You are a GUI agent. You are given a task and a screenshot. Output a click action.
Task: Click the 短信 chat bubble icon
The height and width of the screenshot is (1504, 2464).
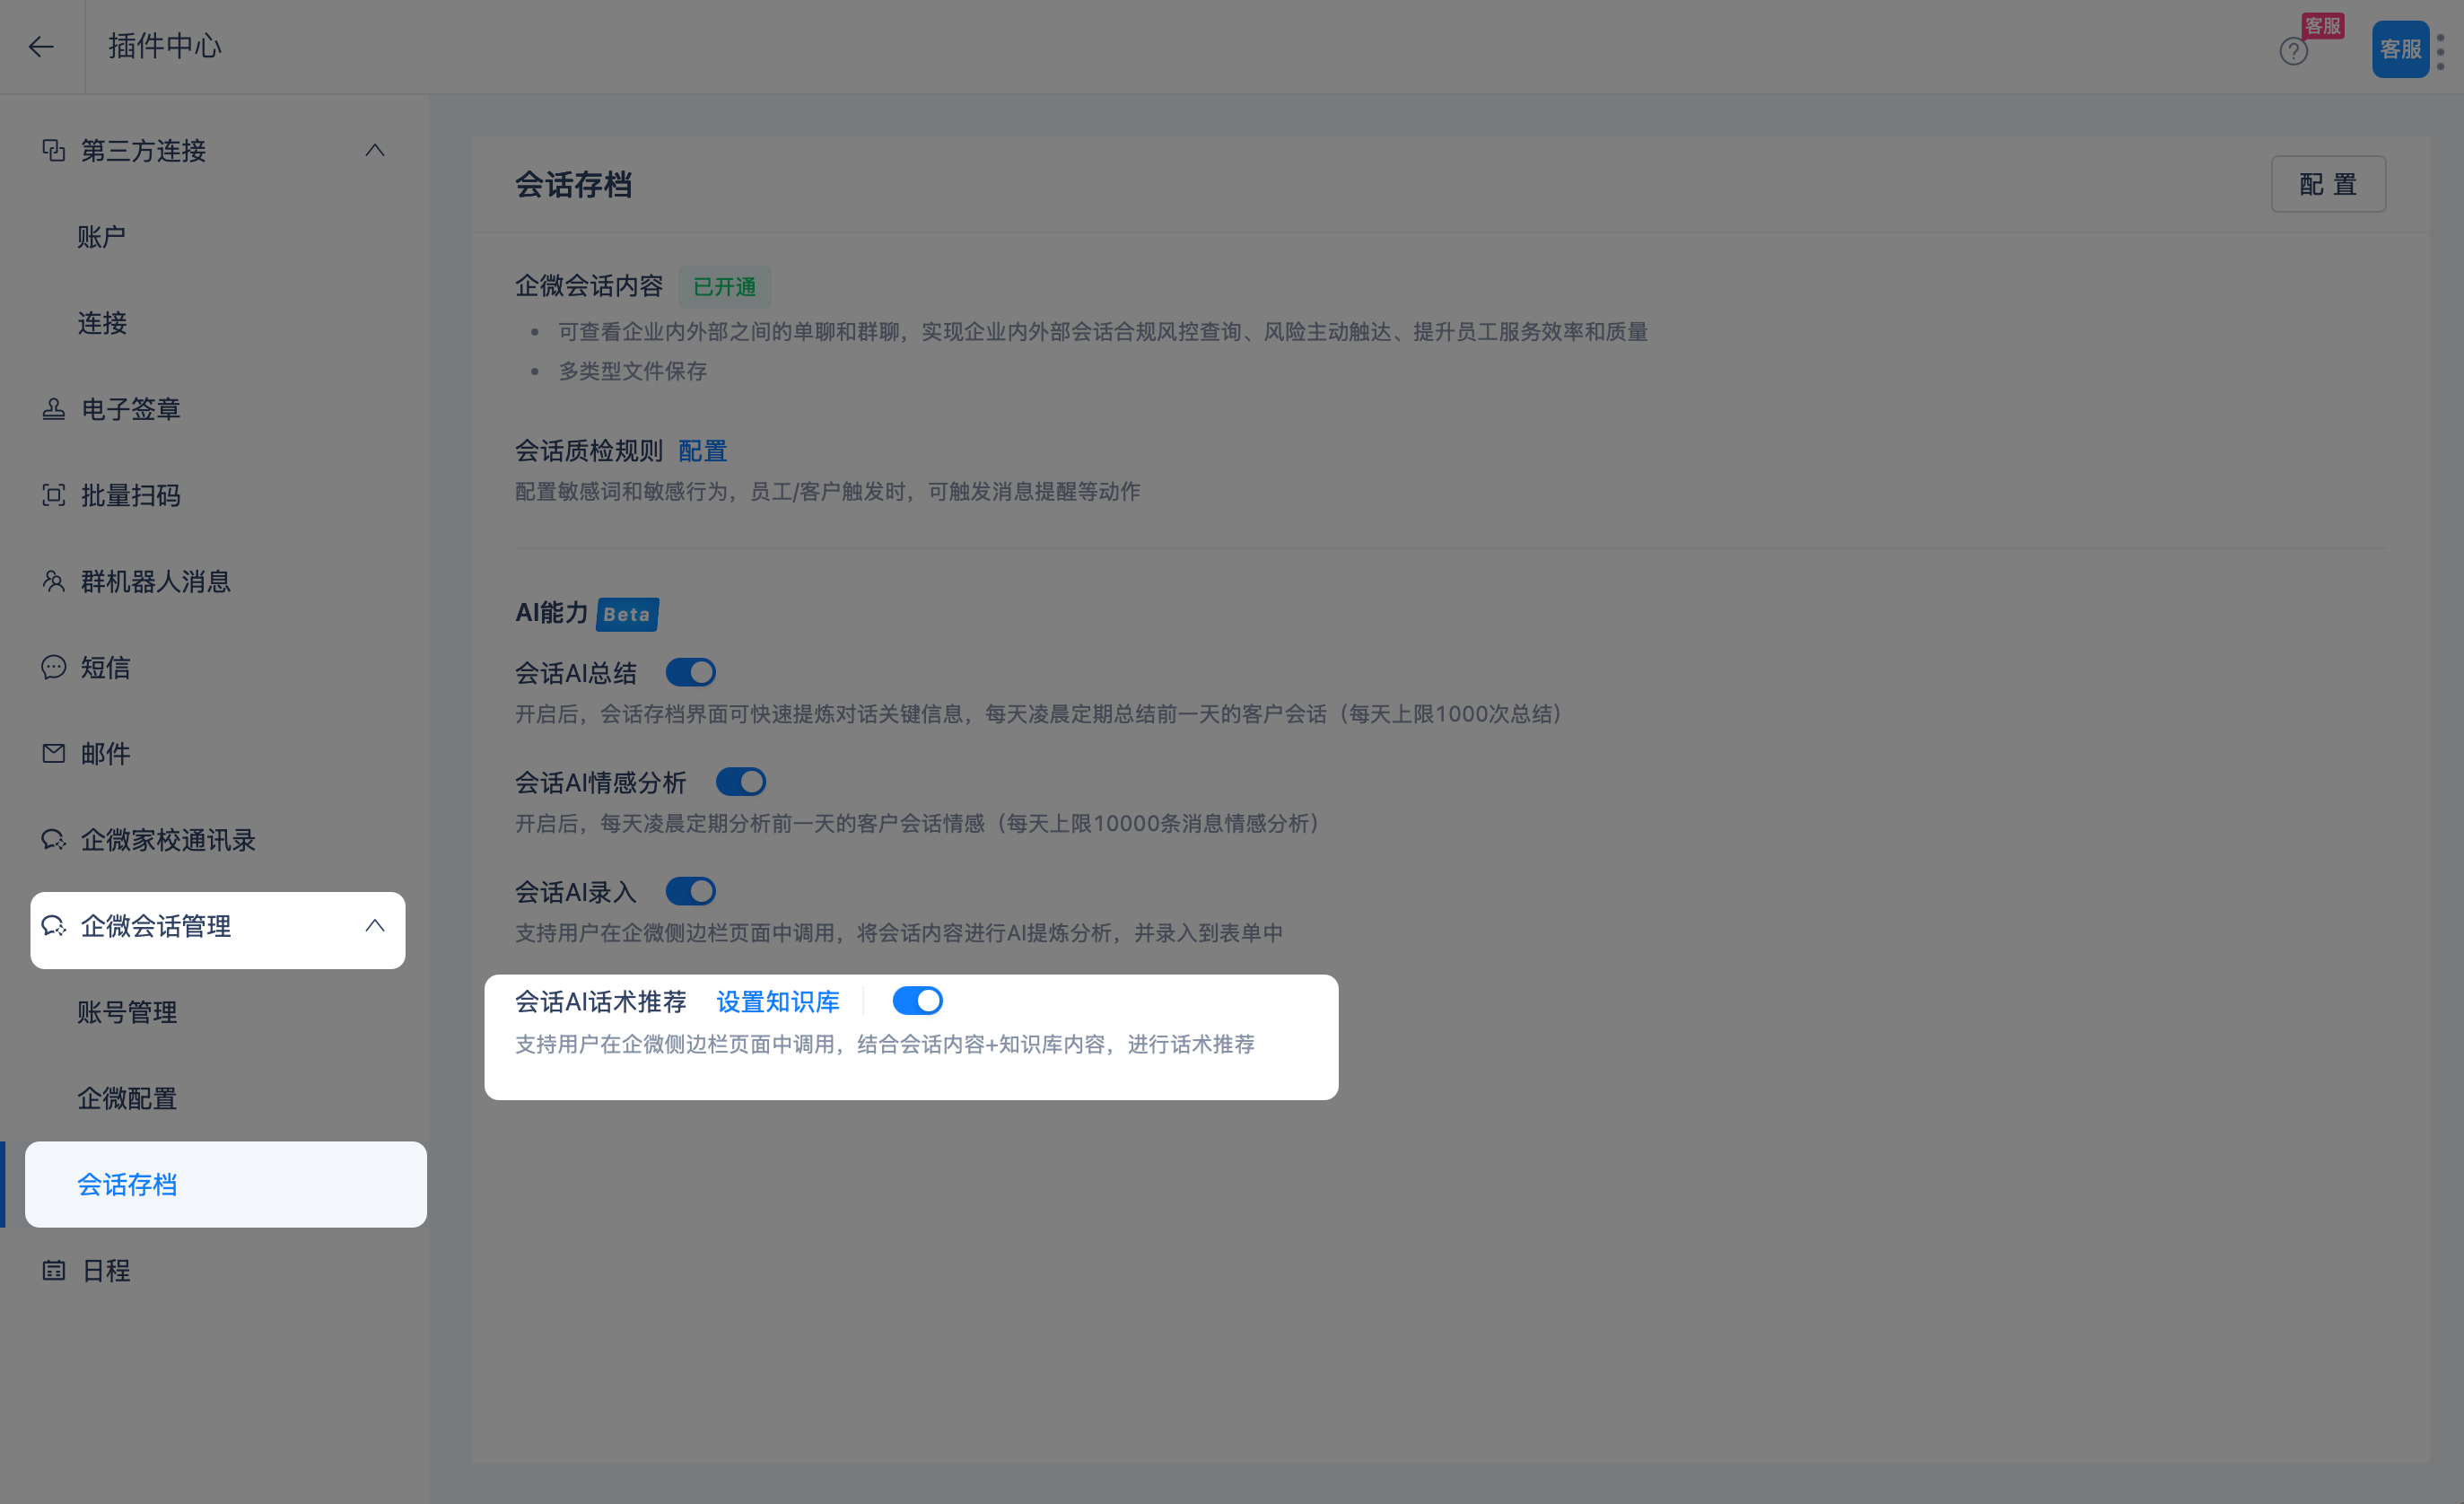pos(54,667)
